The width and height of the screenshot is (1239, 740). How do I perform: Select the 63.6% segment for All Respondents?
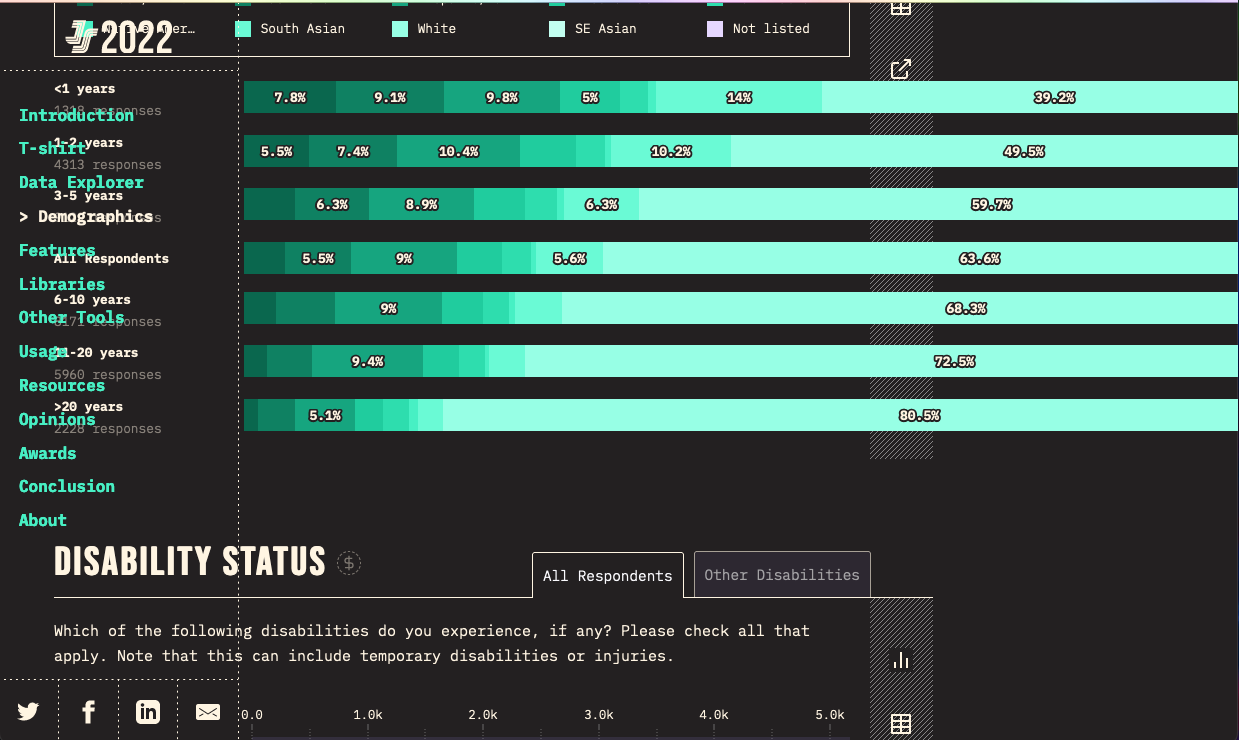click(x=921, y=258)
